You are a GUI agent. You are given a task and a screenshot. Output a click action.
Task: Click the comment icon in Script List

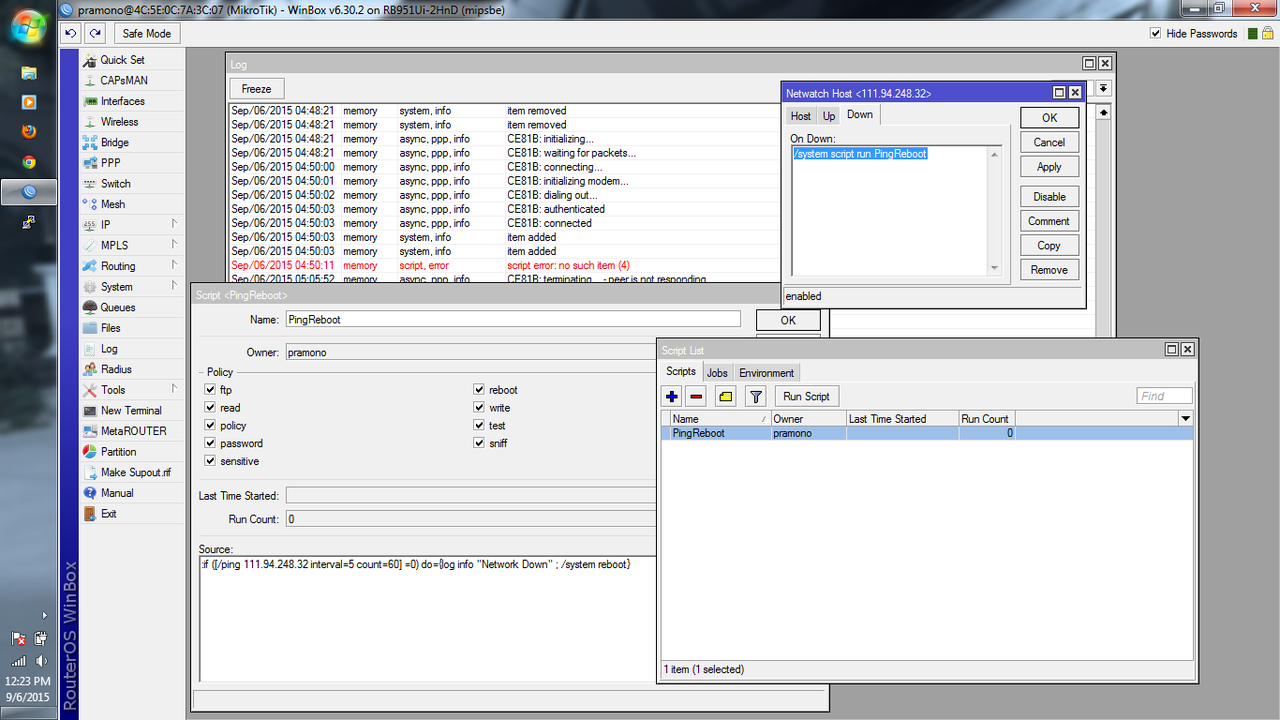click(x=726, y=397)
